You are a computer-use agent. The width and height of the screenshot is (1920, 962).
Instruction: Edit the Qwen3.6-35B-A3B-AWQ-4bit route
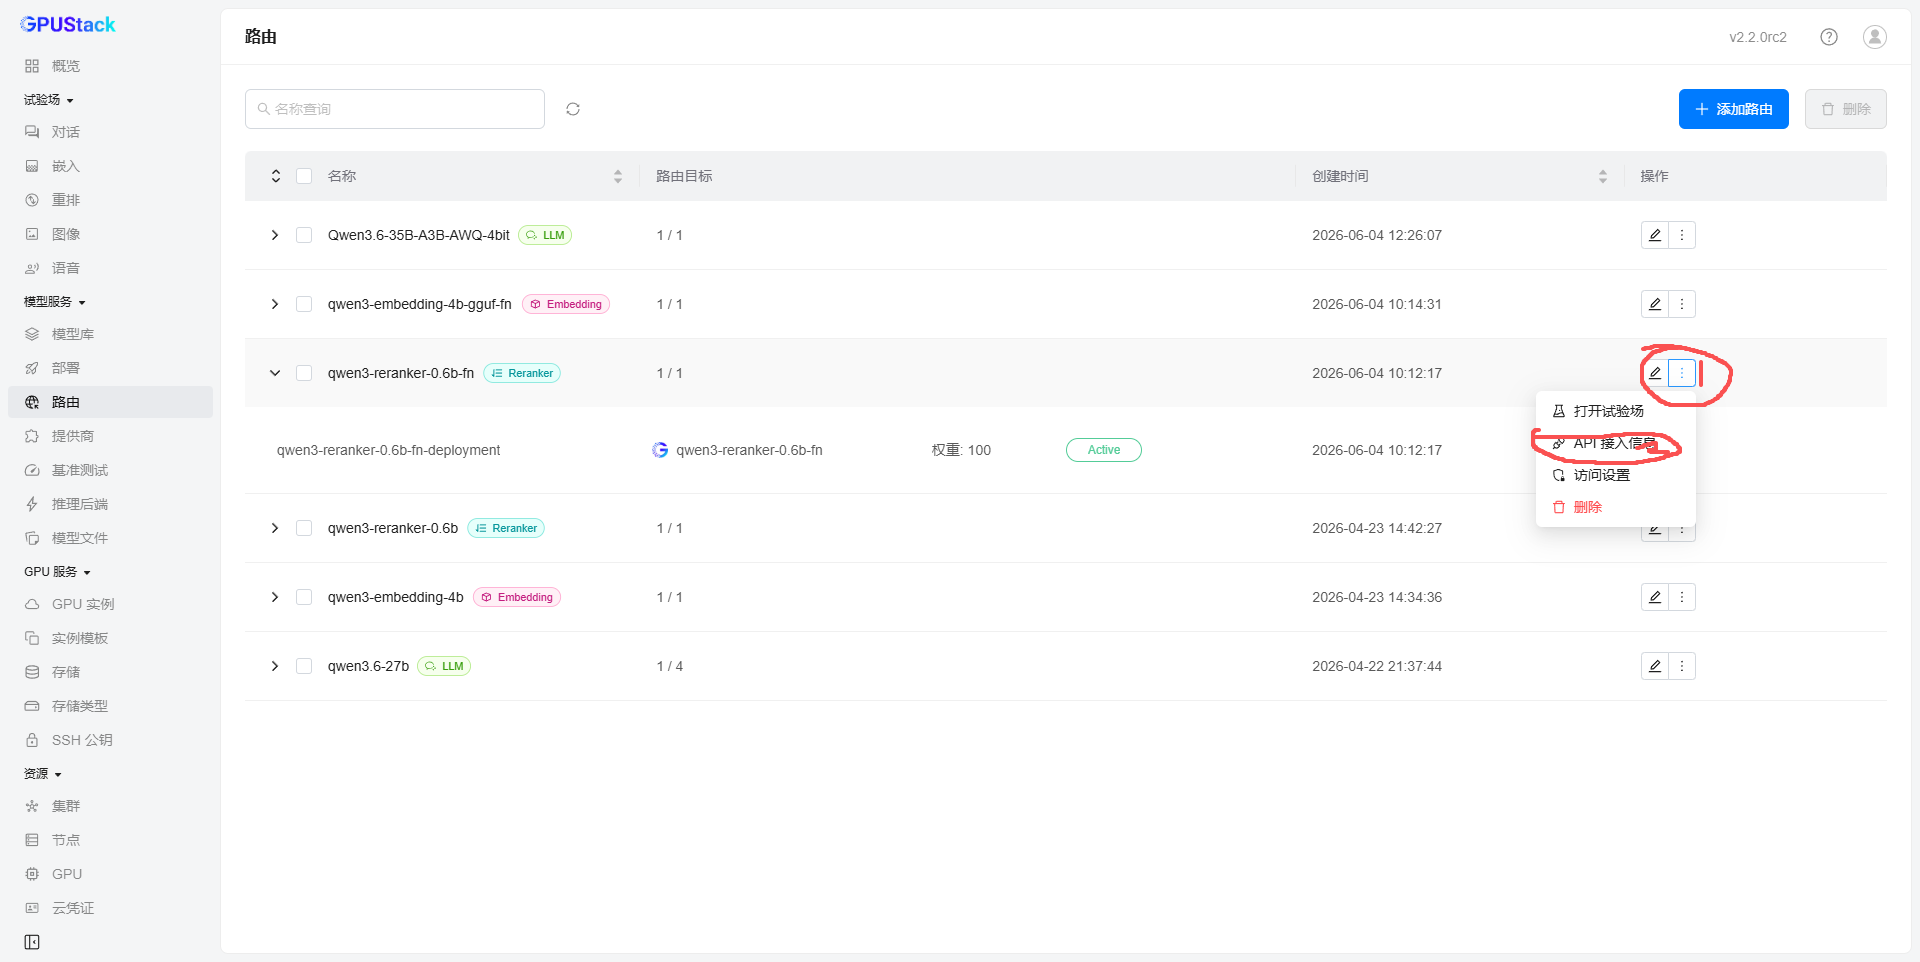point(1655,235)
